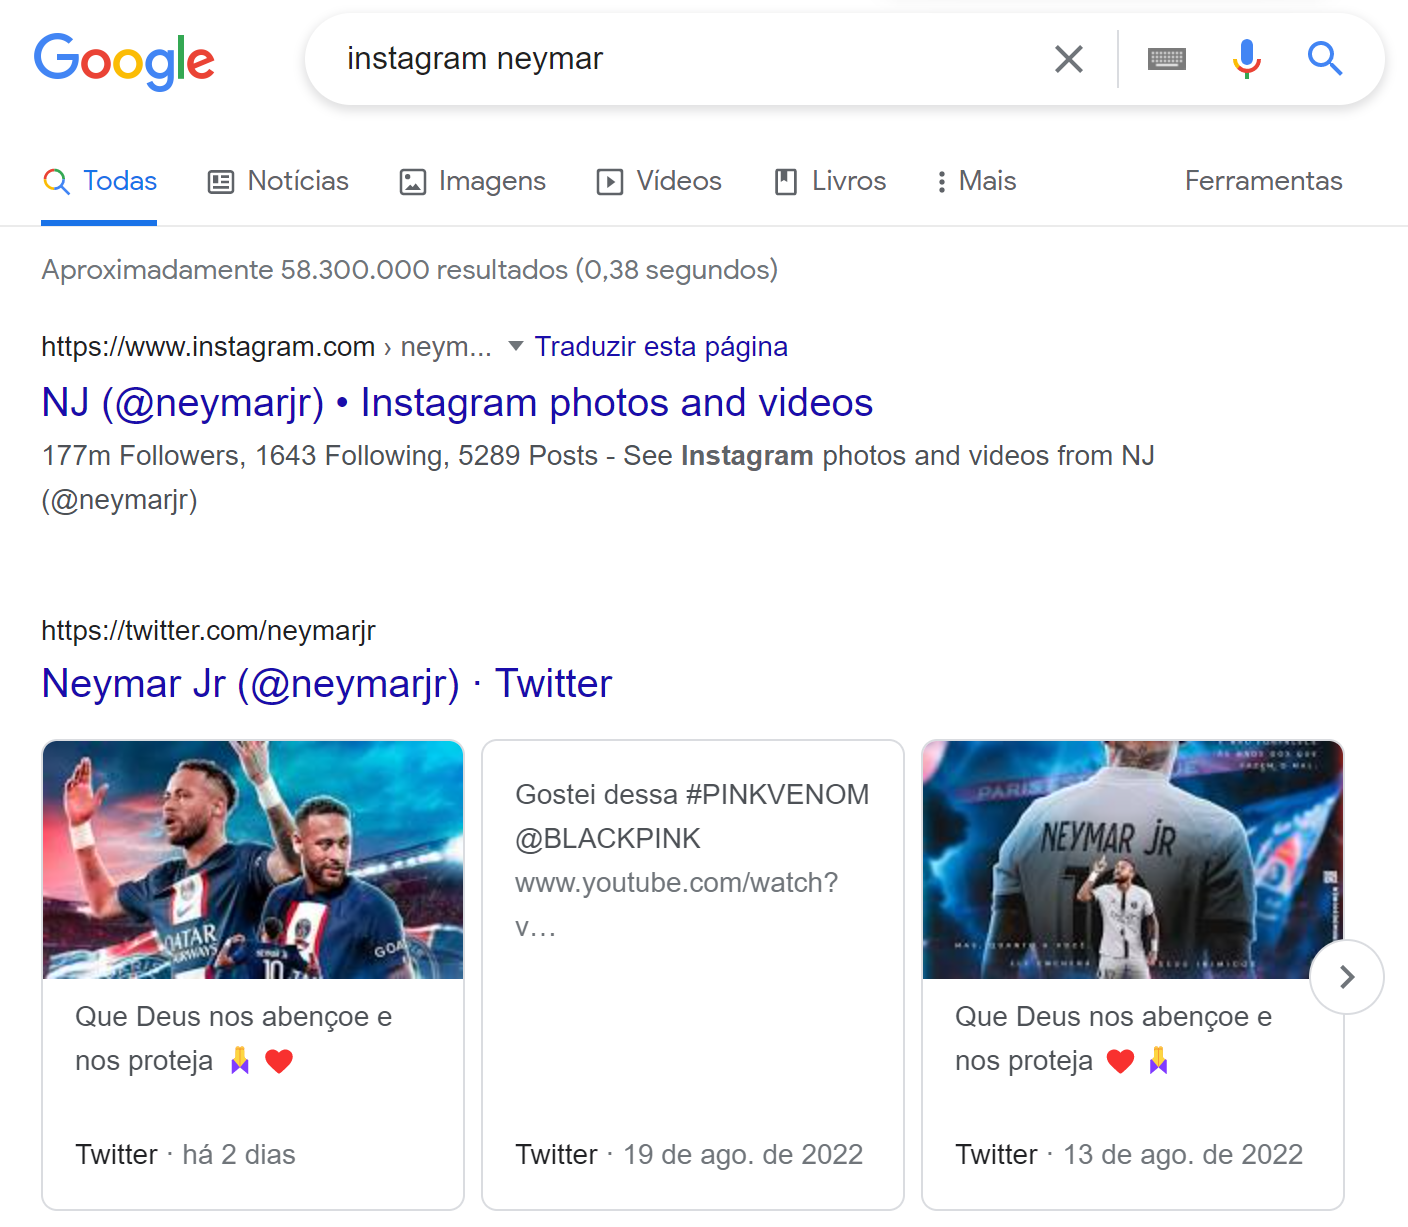Open the 'Gostei dessa #PINKVENOM' tweet card

pos(693,975)
